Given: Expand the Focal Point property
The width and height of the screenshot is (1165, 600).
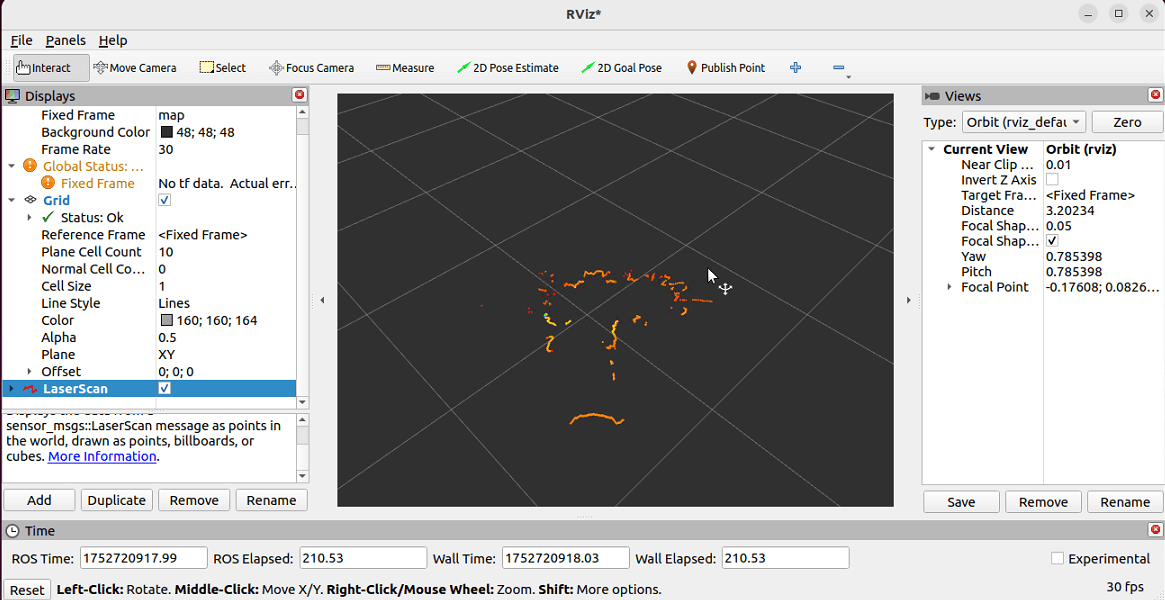Looking at the screenshot, I should point(949,287).
